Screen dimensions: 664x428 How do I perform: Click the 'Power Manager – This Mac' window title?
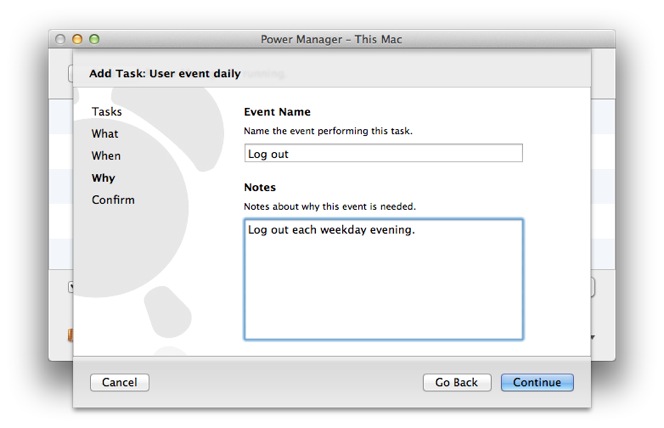pos(331,39)
